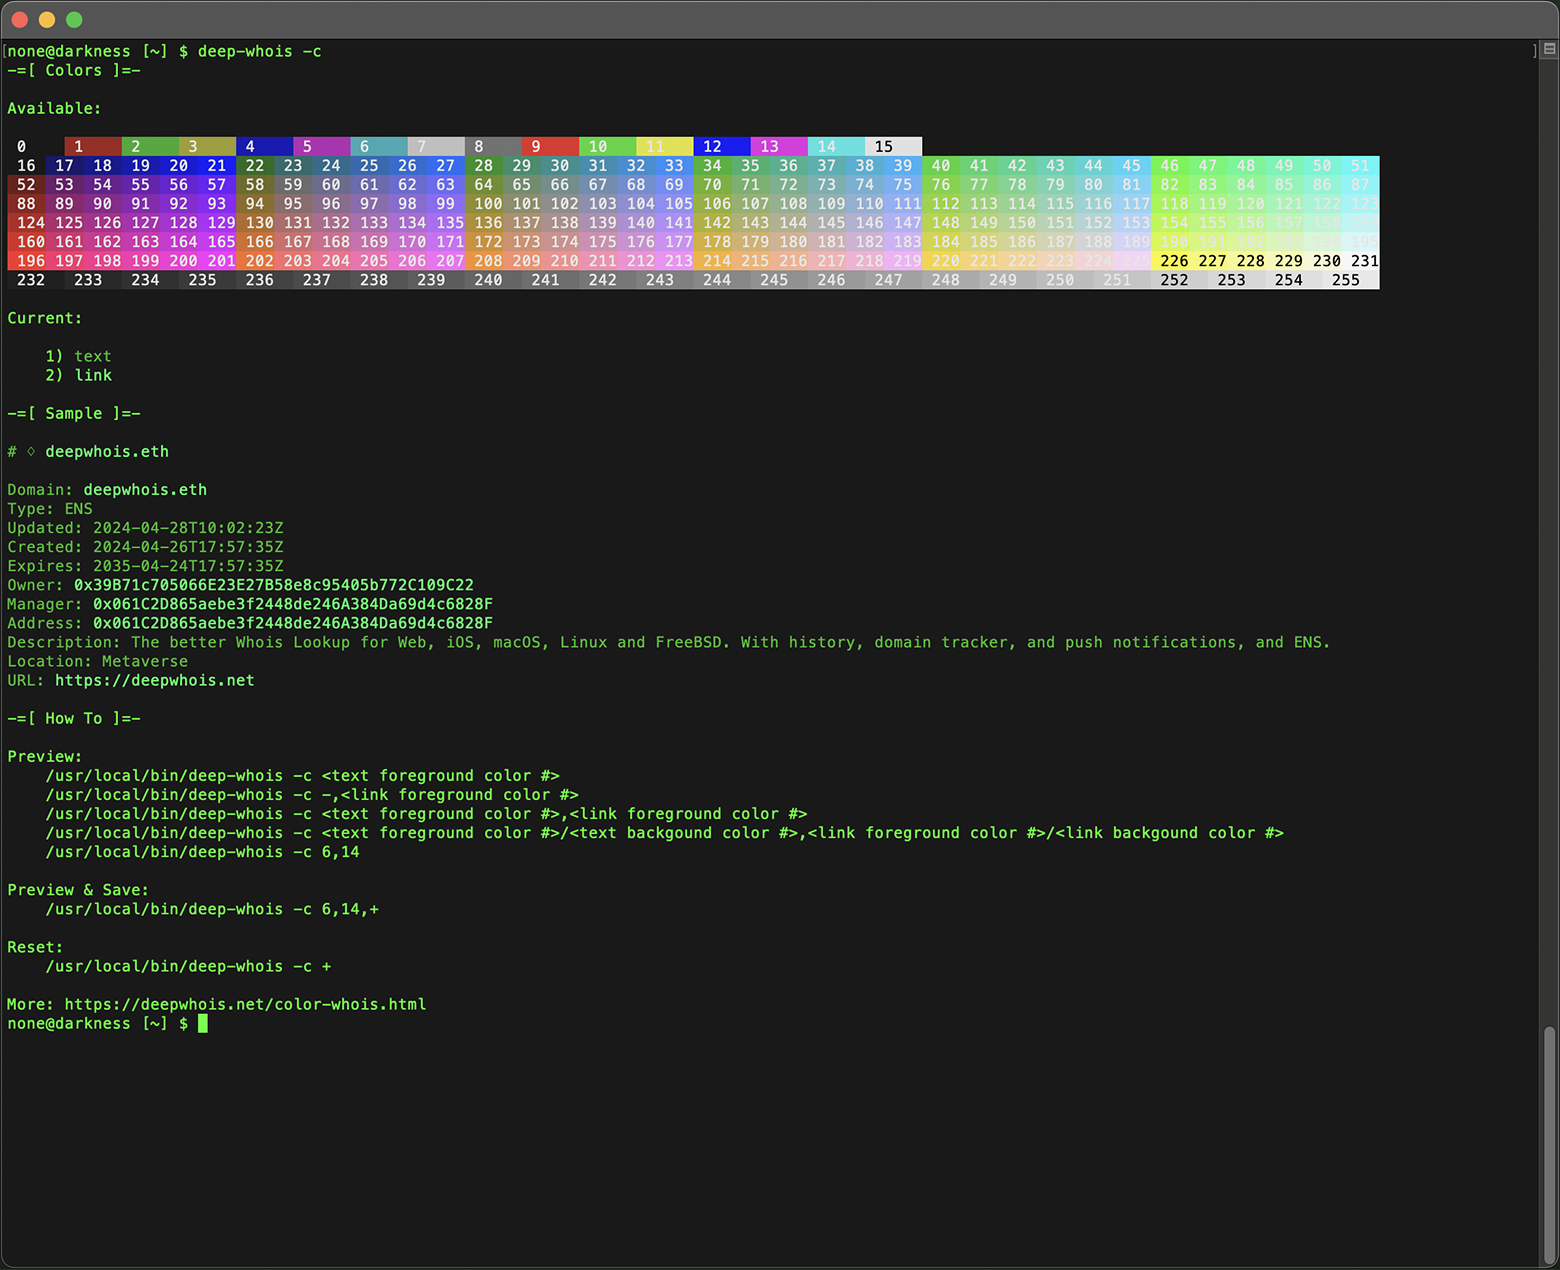Select the white swatch 15
The height and width of the screenshot is (1270, 1560).
click(x=893, y=146)
